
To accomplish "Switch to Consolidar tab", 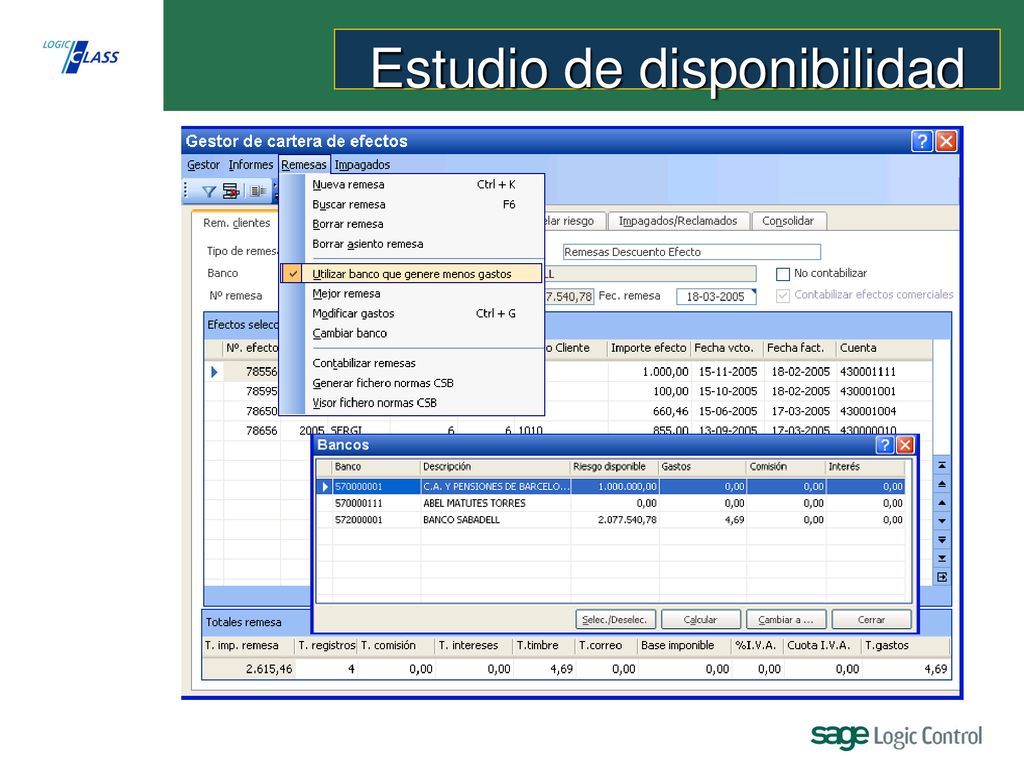I will (x=788, y=221).
